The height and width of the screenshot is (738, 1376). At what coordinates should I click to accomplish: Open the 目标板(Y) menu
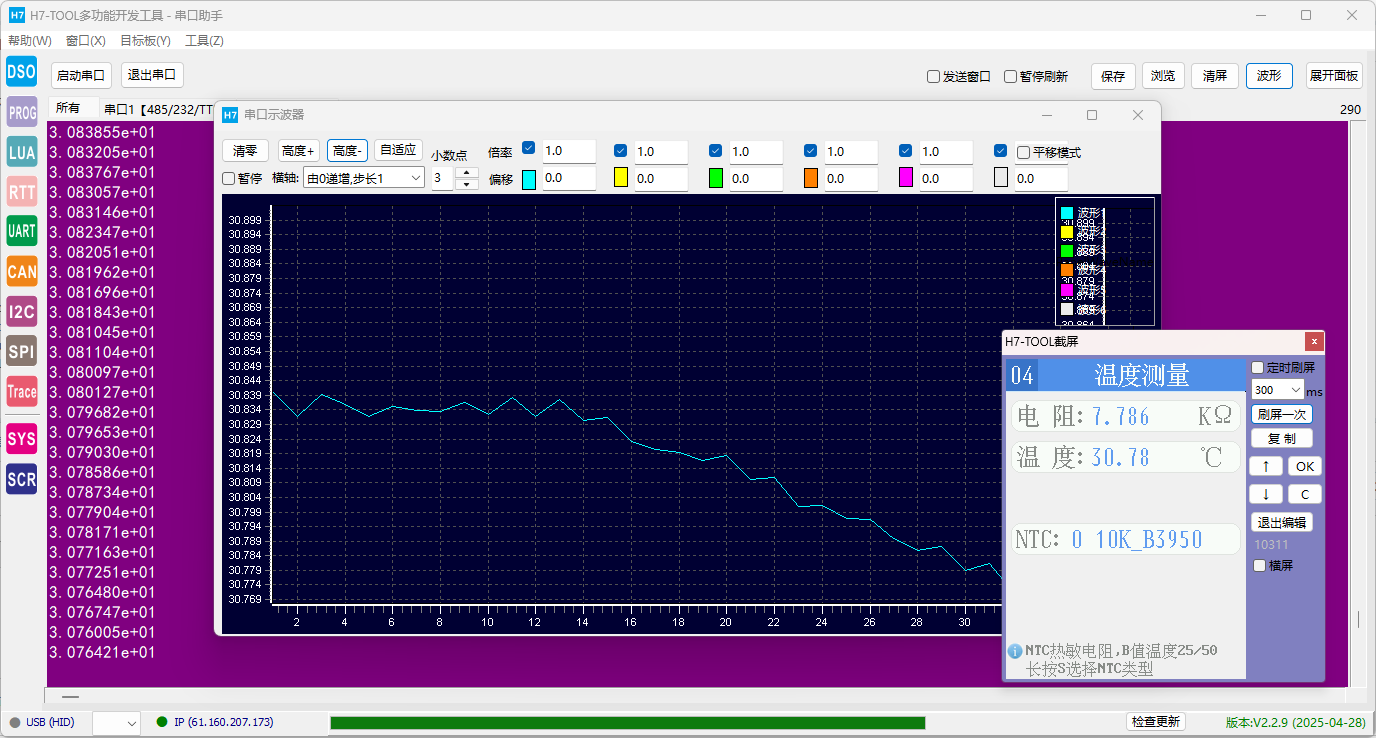145,41
